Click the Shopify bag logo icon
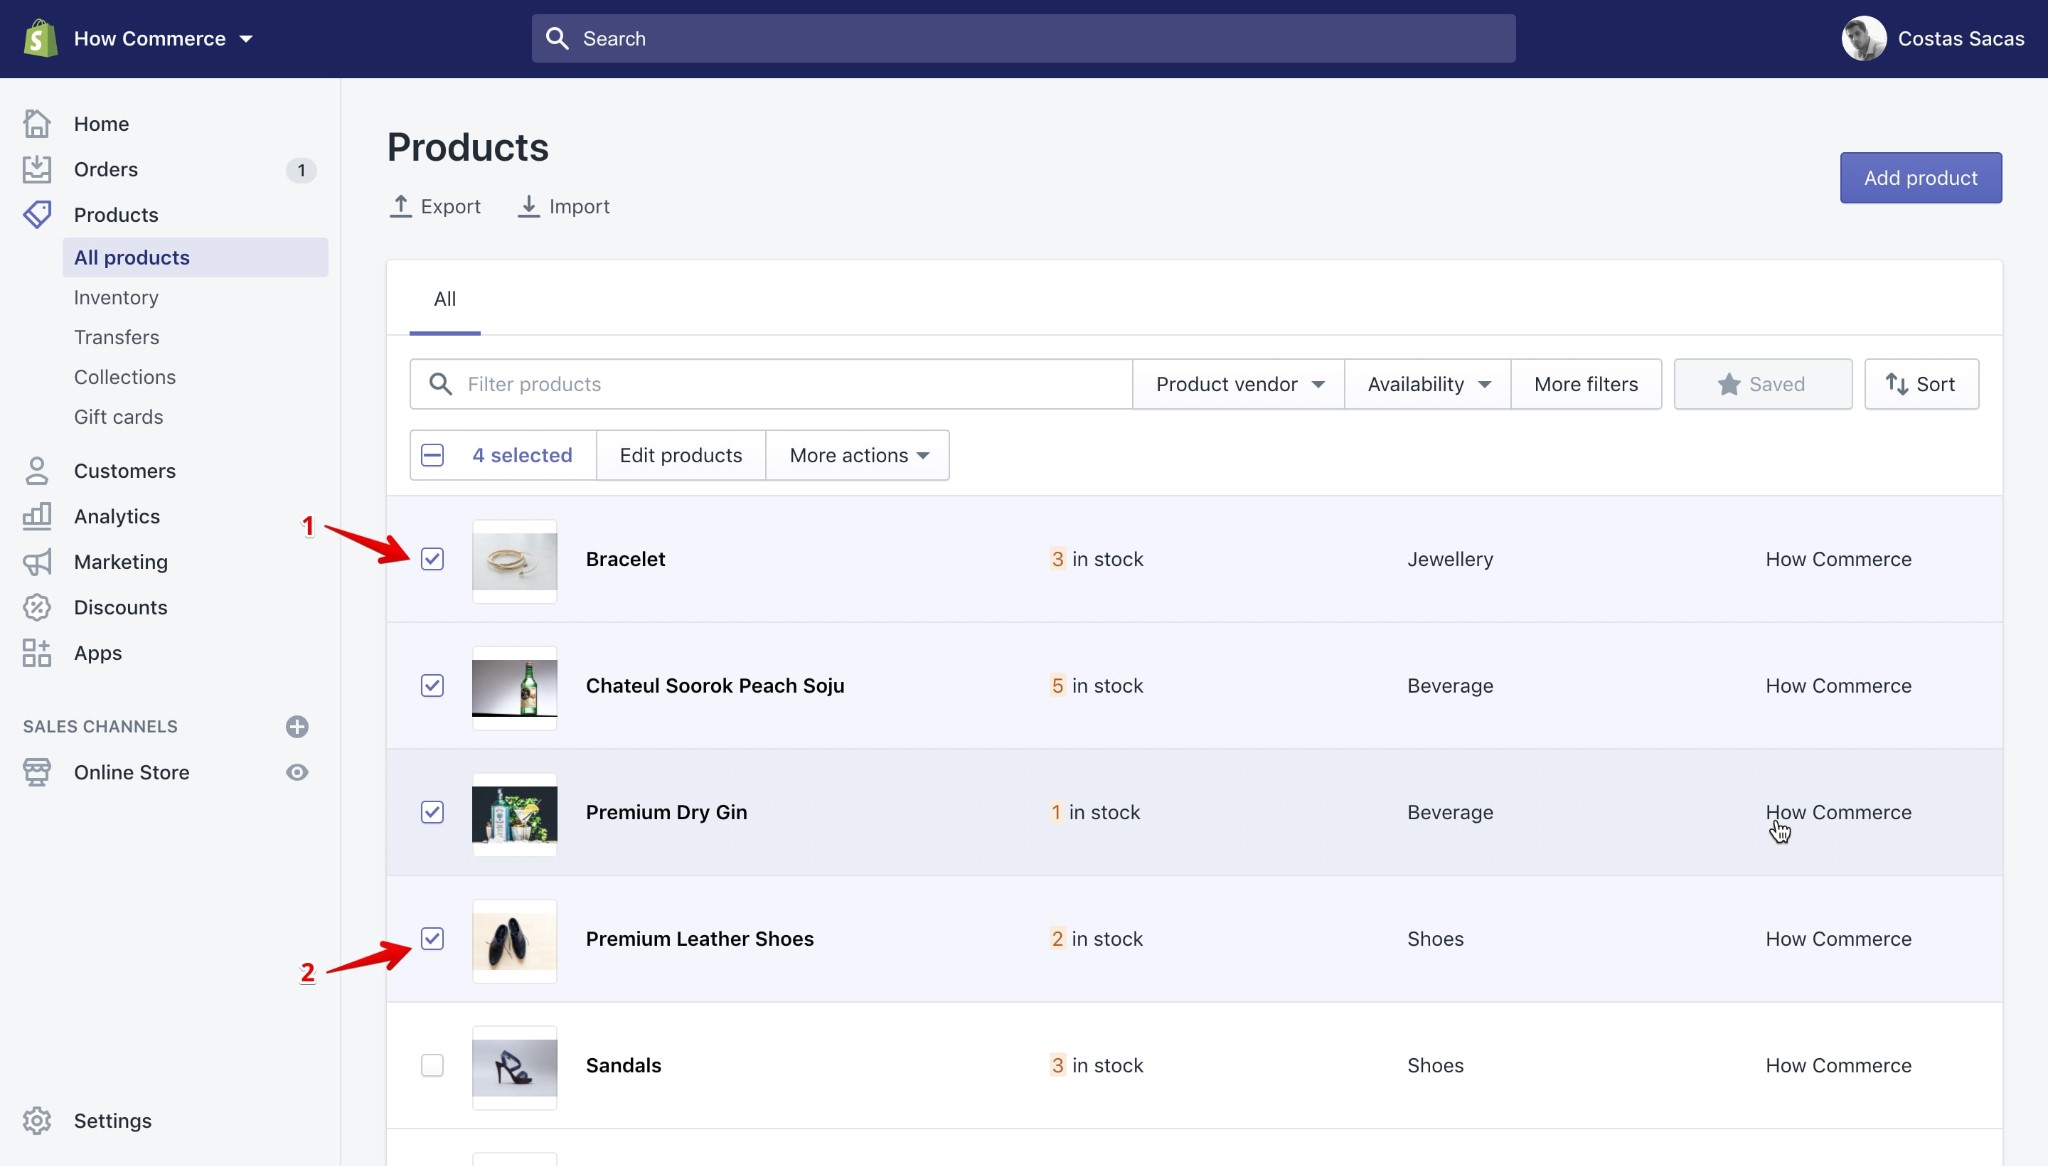The image size is (2048, 1166). click(x=40, y=39)
